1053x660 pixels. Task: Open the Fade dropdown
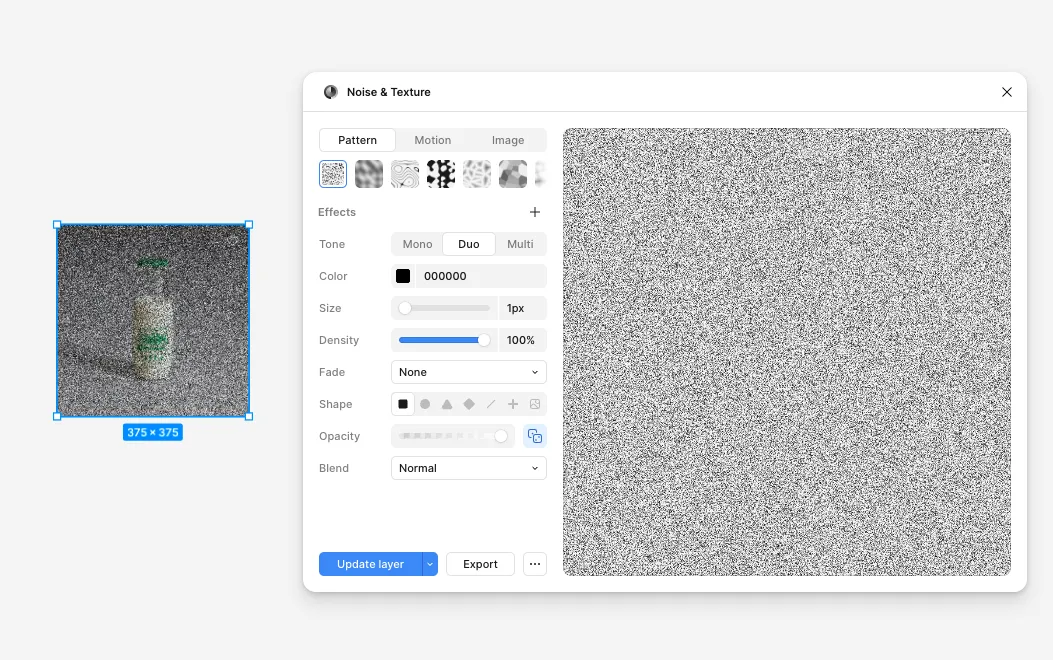(x=469, y=372)
